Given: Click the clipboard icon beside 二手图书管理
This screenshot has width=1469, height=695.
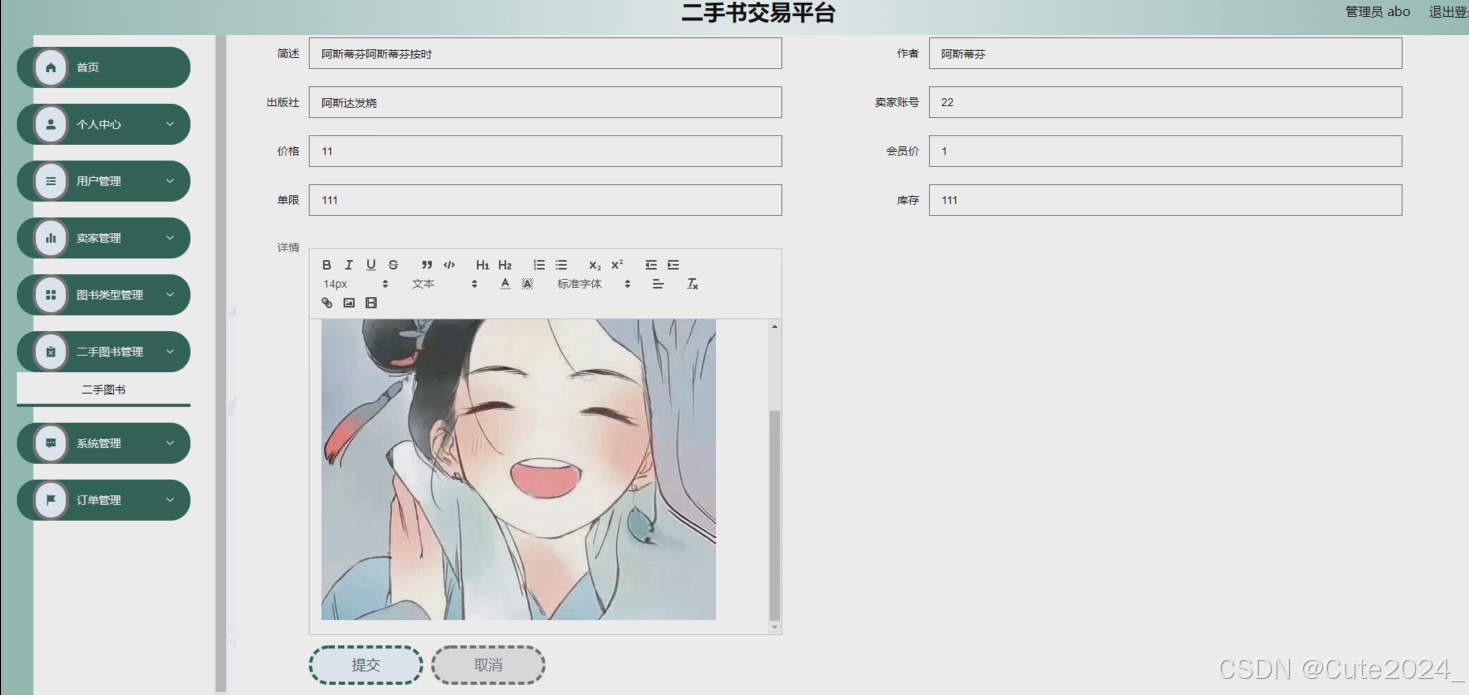Looking at the screenshot, I should click(x=51, y=352).
